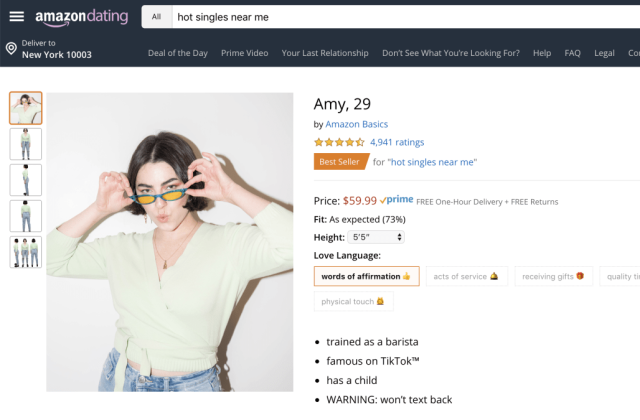Open the Prime Video nav item

point(246,53)
